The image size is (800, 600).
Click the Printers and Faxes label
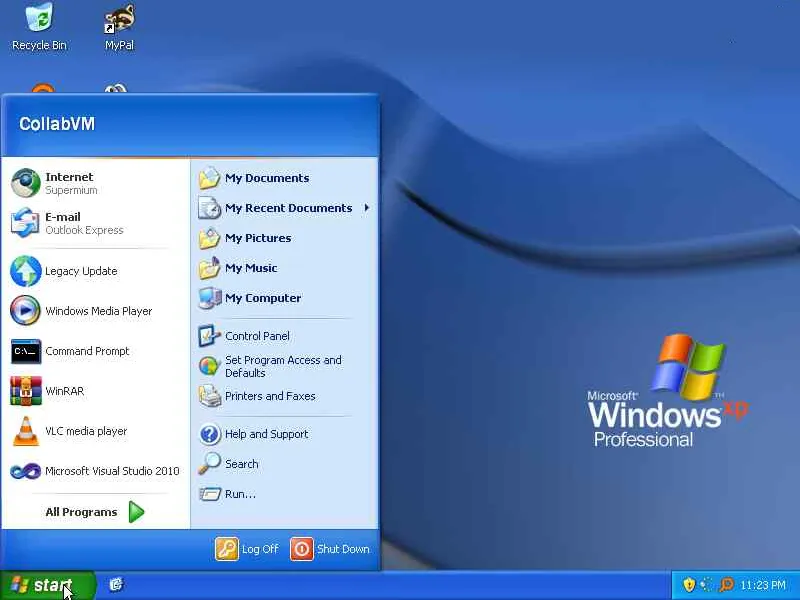click(x=270, y=396)
